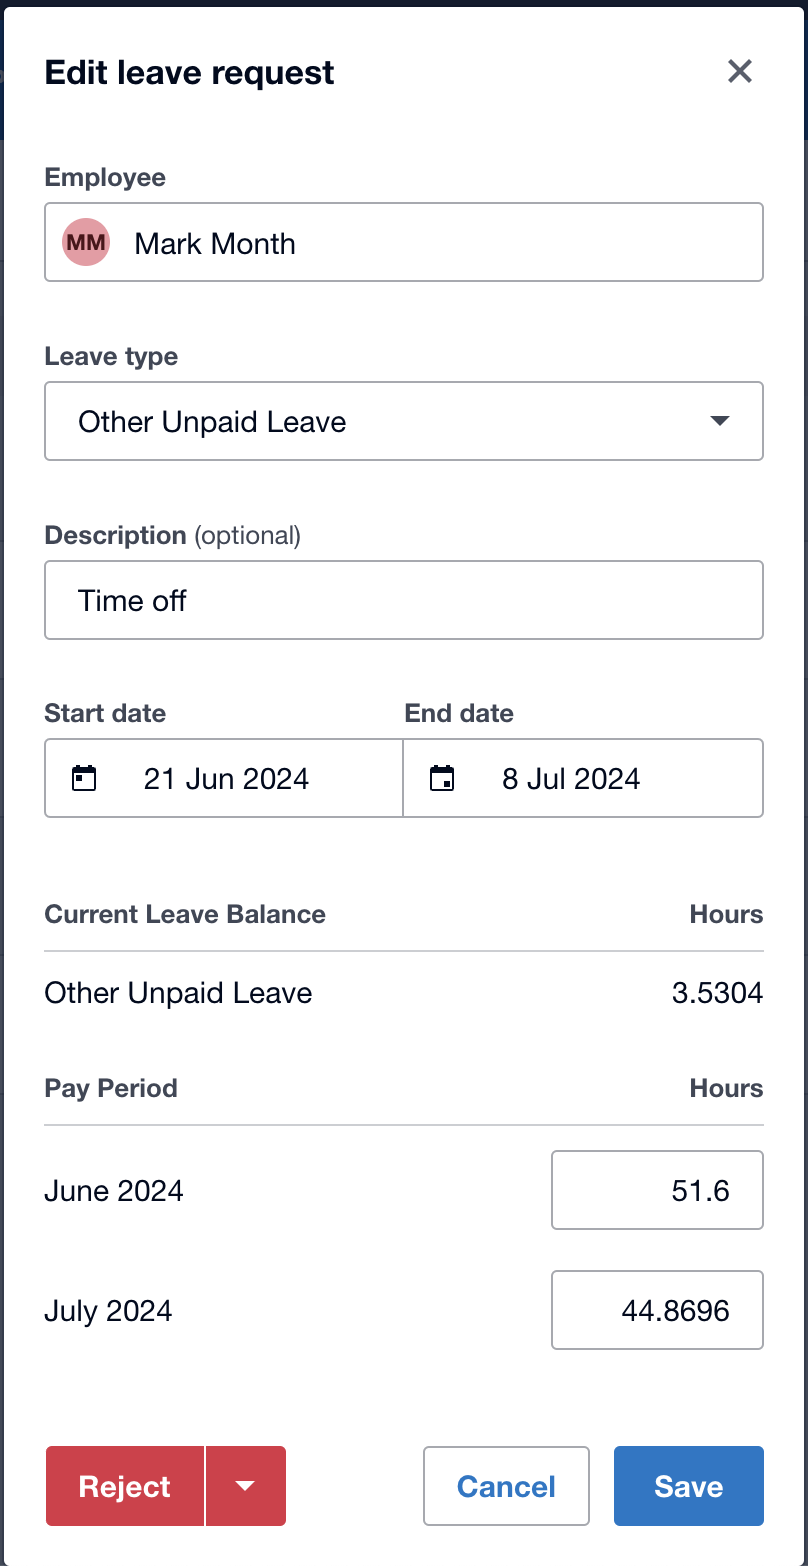Expand the Leave type dropdown arrow
The image size is (808, 1566).
tap(719, 421)
